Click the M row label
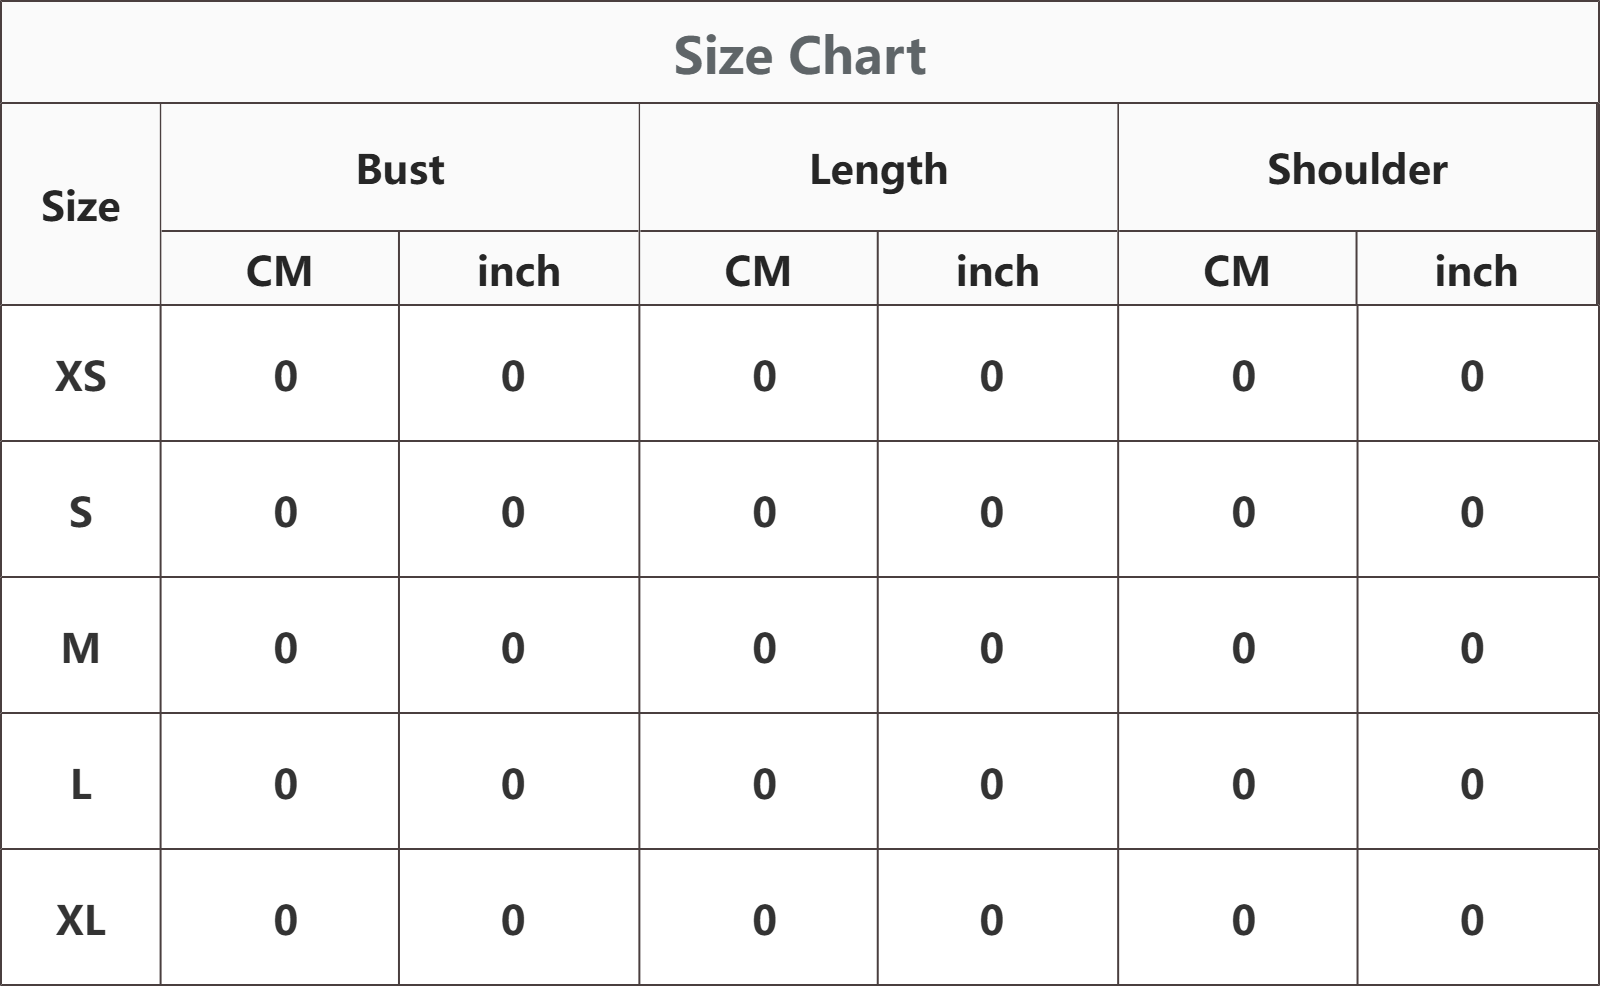This screenshot has width=1600, height=986. coord(80,646)
